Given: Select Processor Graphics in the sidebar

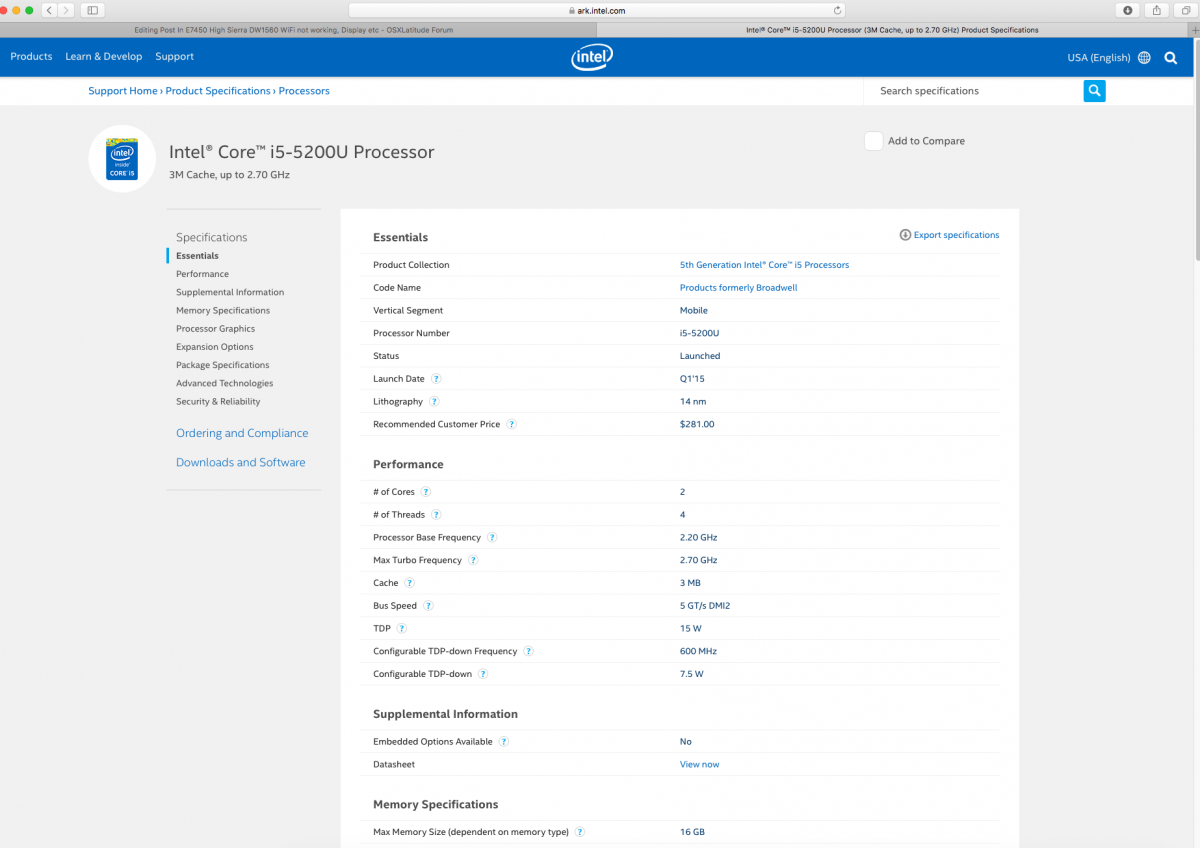Looking at the screenshot, I should tap(215, 329).
